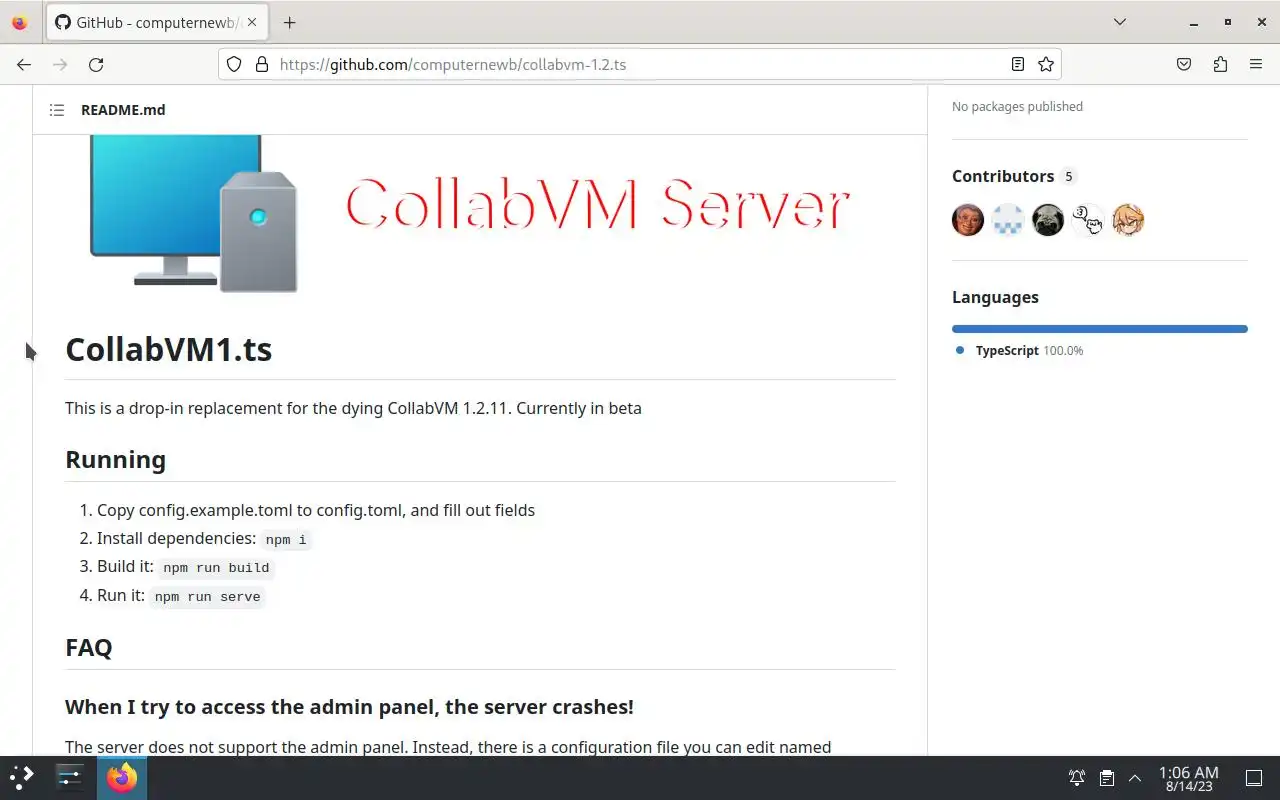Image resolution: width=1280 pixels, height=800 pixels.
Task: Expand the hidden system tray icons arrow
Action: pyautogui.click(x=1135, y=778)
